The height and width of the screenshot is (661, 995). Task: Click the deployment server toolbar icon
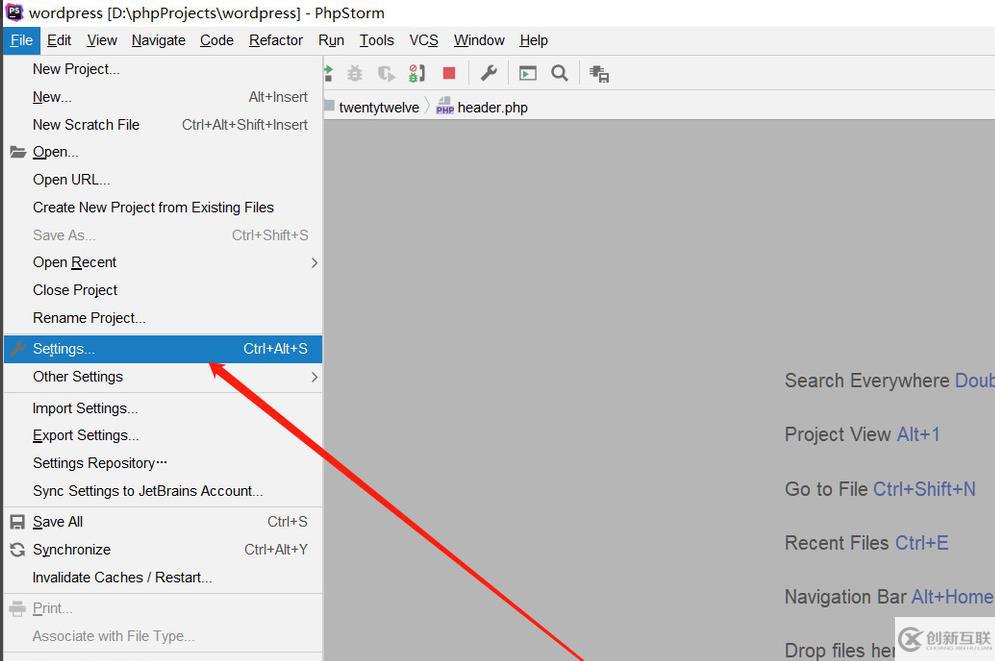click(x=599, y=74)
